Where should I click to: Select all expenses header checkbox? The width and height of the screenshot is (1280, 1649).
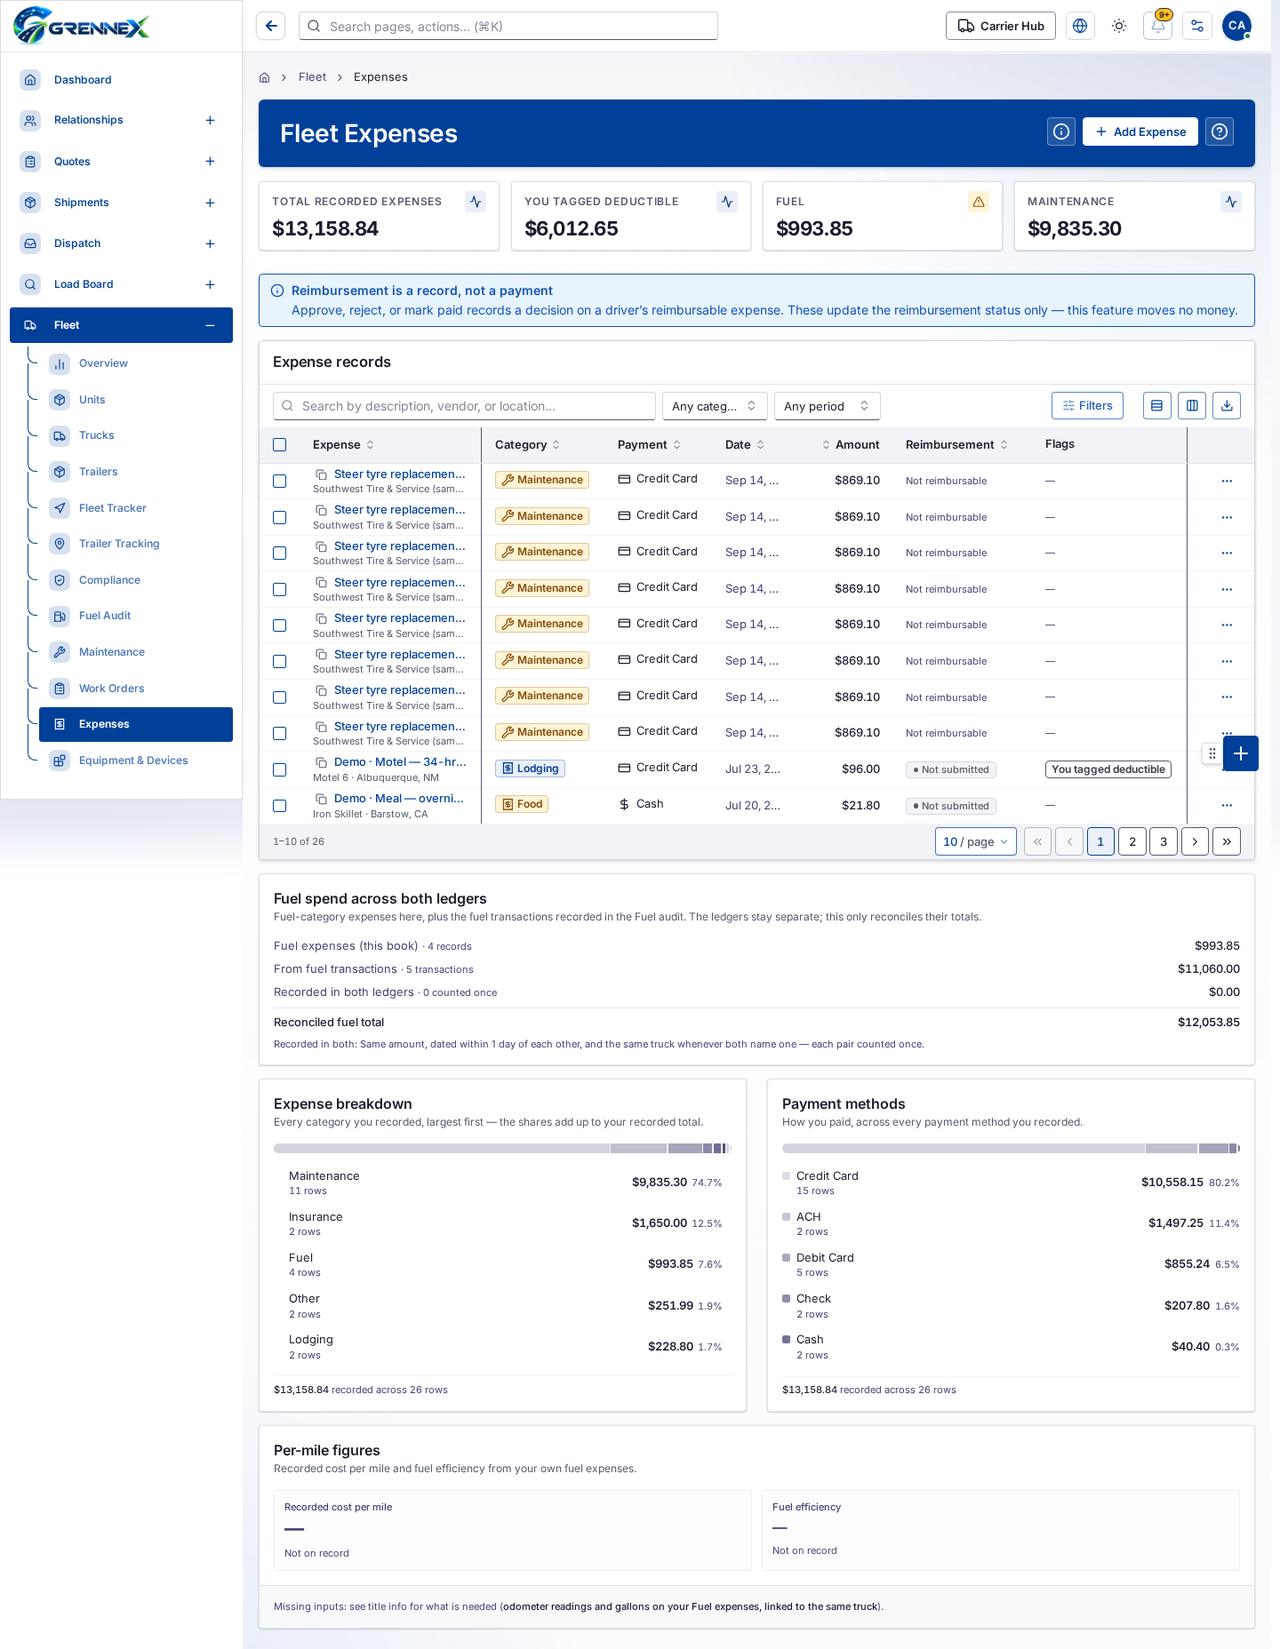pos(280,445)
